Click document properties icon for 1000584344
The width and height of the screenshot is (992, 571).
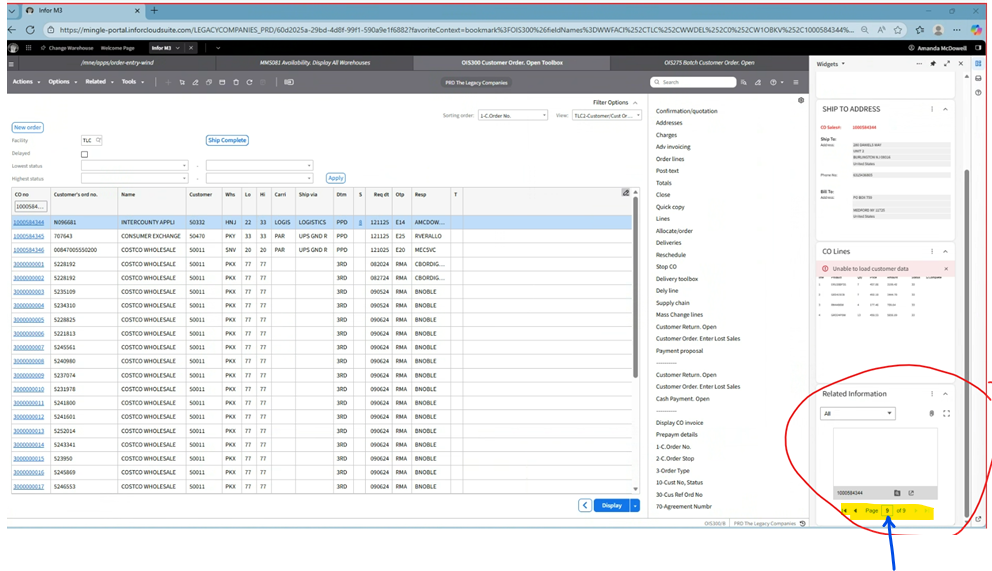[897, 493]
